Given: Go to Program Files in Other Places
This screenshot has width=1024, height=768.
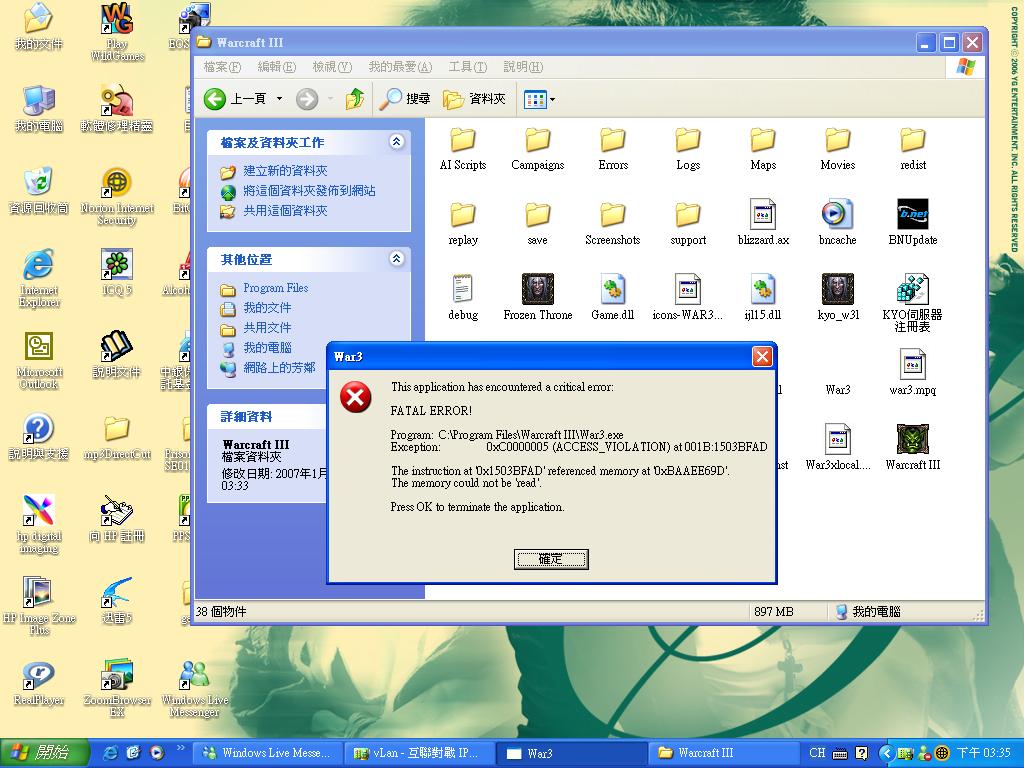Looking at the screenshot, I should 276,288.
